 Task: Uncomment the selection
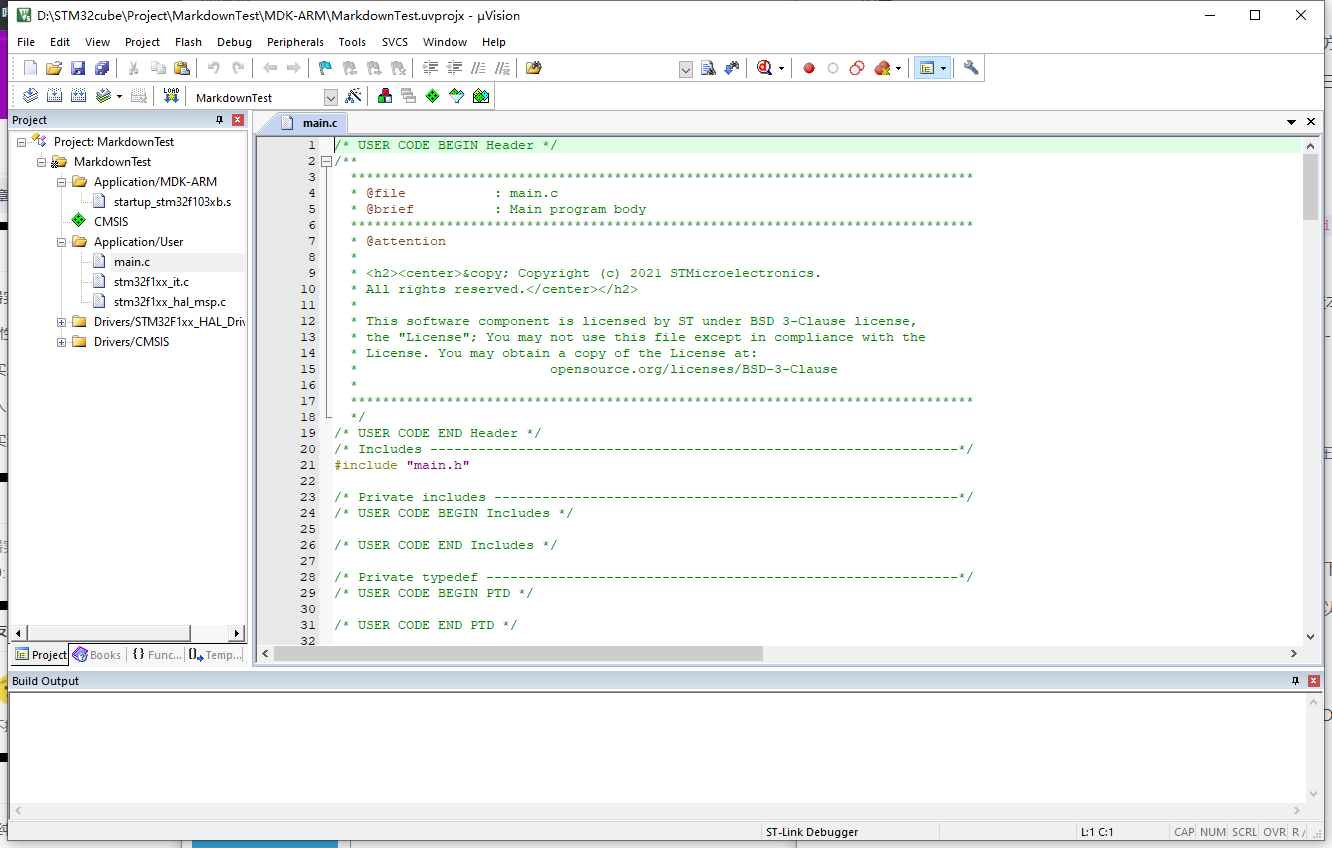click(503, 68)
